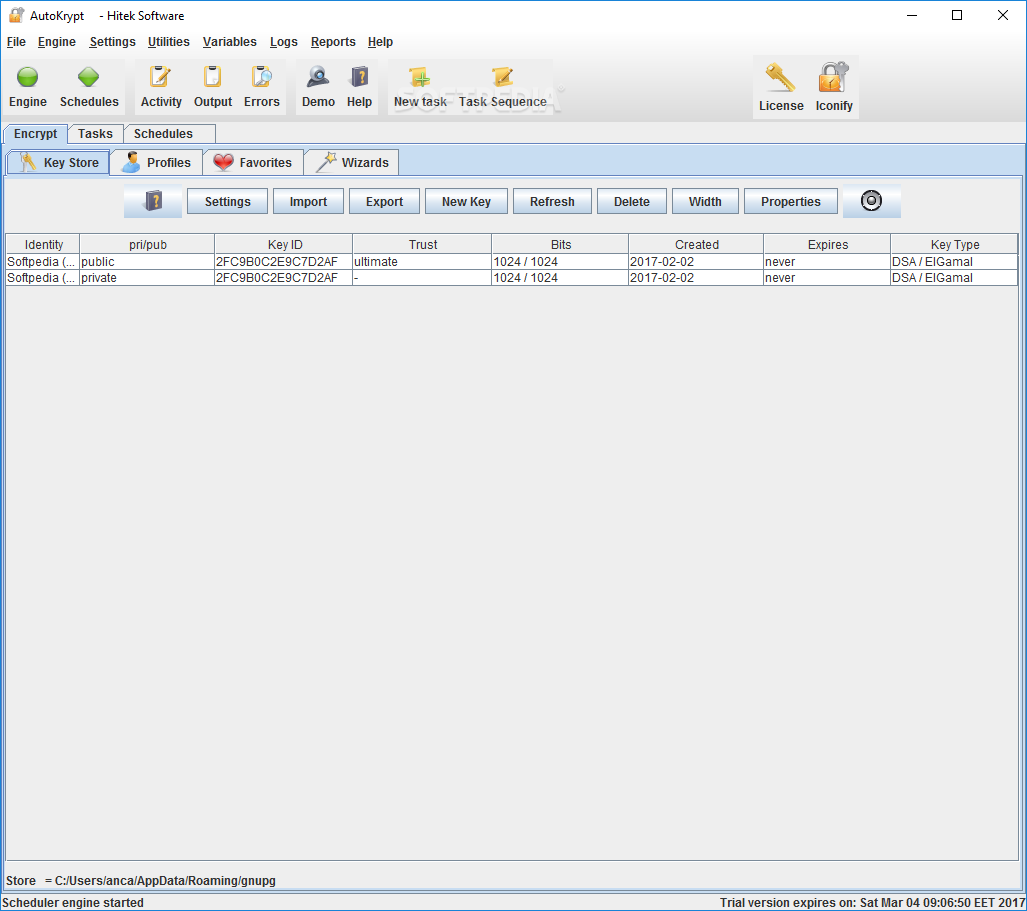Open the Settings menu
The image size is (1027, 911).
tap(112, 42)
